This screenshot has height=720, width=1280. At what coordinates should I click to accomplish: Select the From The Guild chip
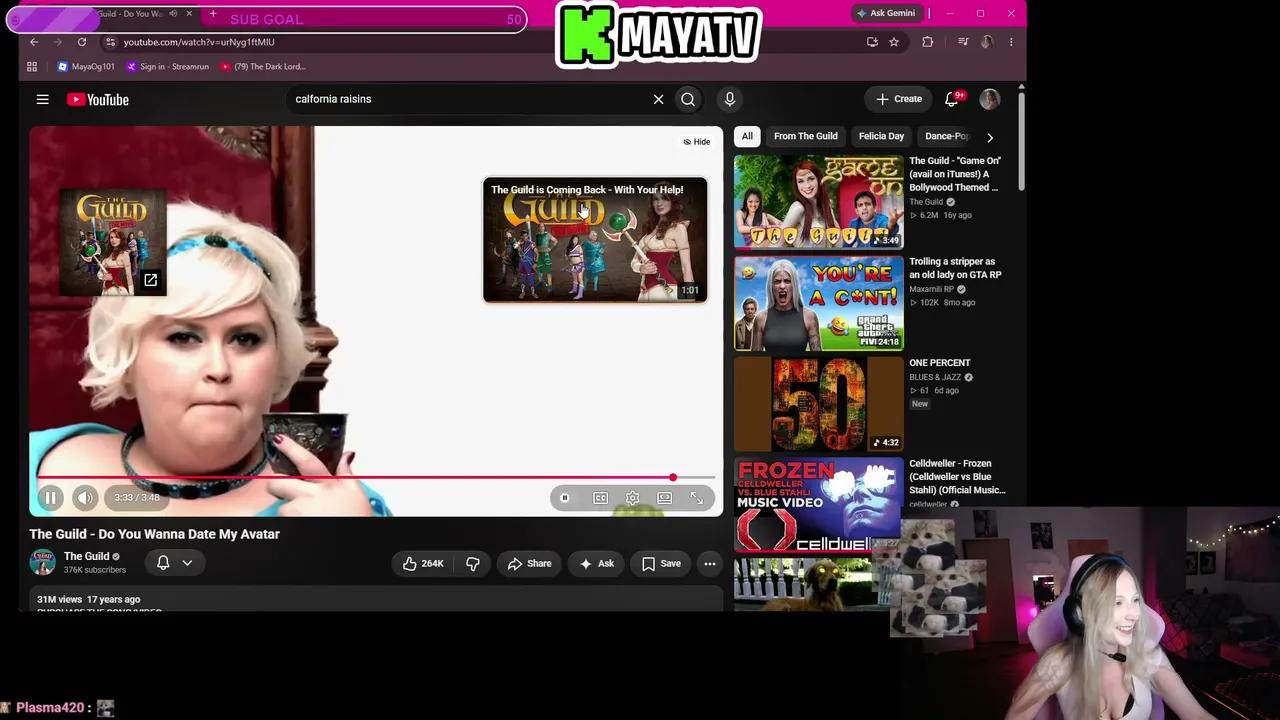pyautogui.click(x=805, y=136)
